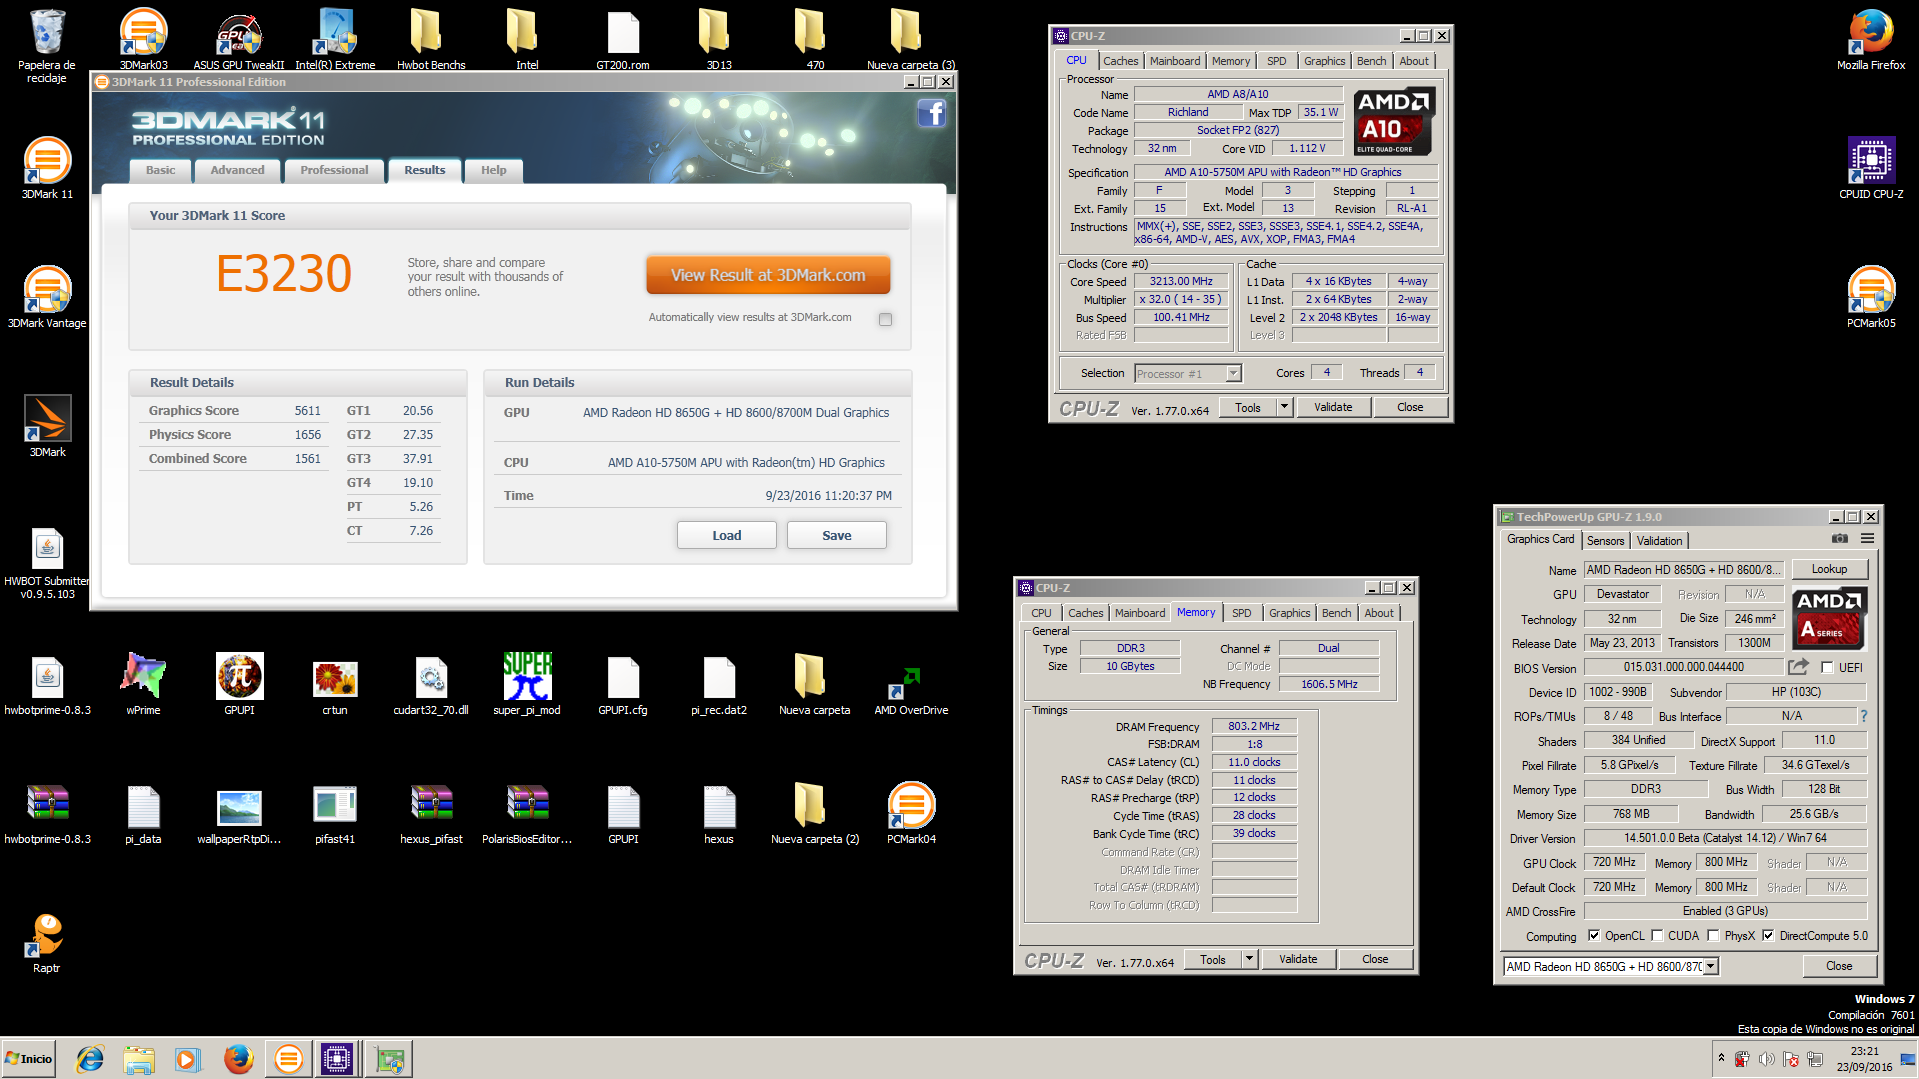Open Intel(R) Extreme desktop shortcut
The height and width of the screenshot is (1079, 1919).
tap(335, 38)
